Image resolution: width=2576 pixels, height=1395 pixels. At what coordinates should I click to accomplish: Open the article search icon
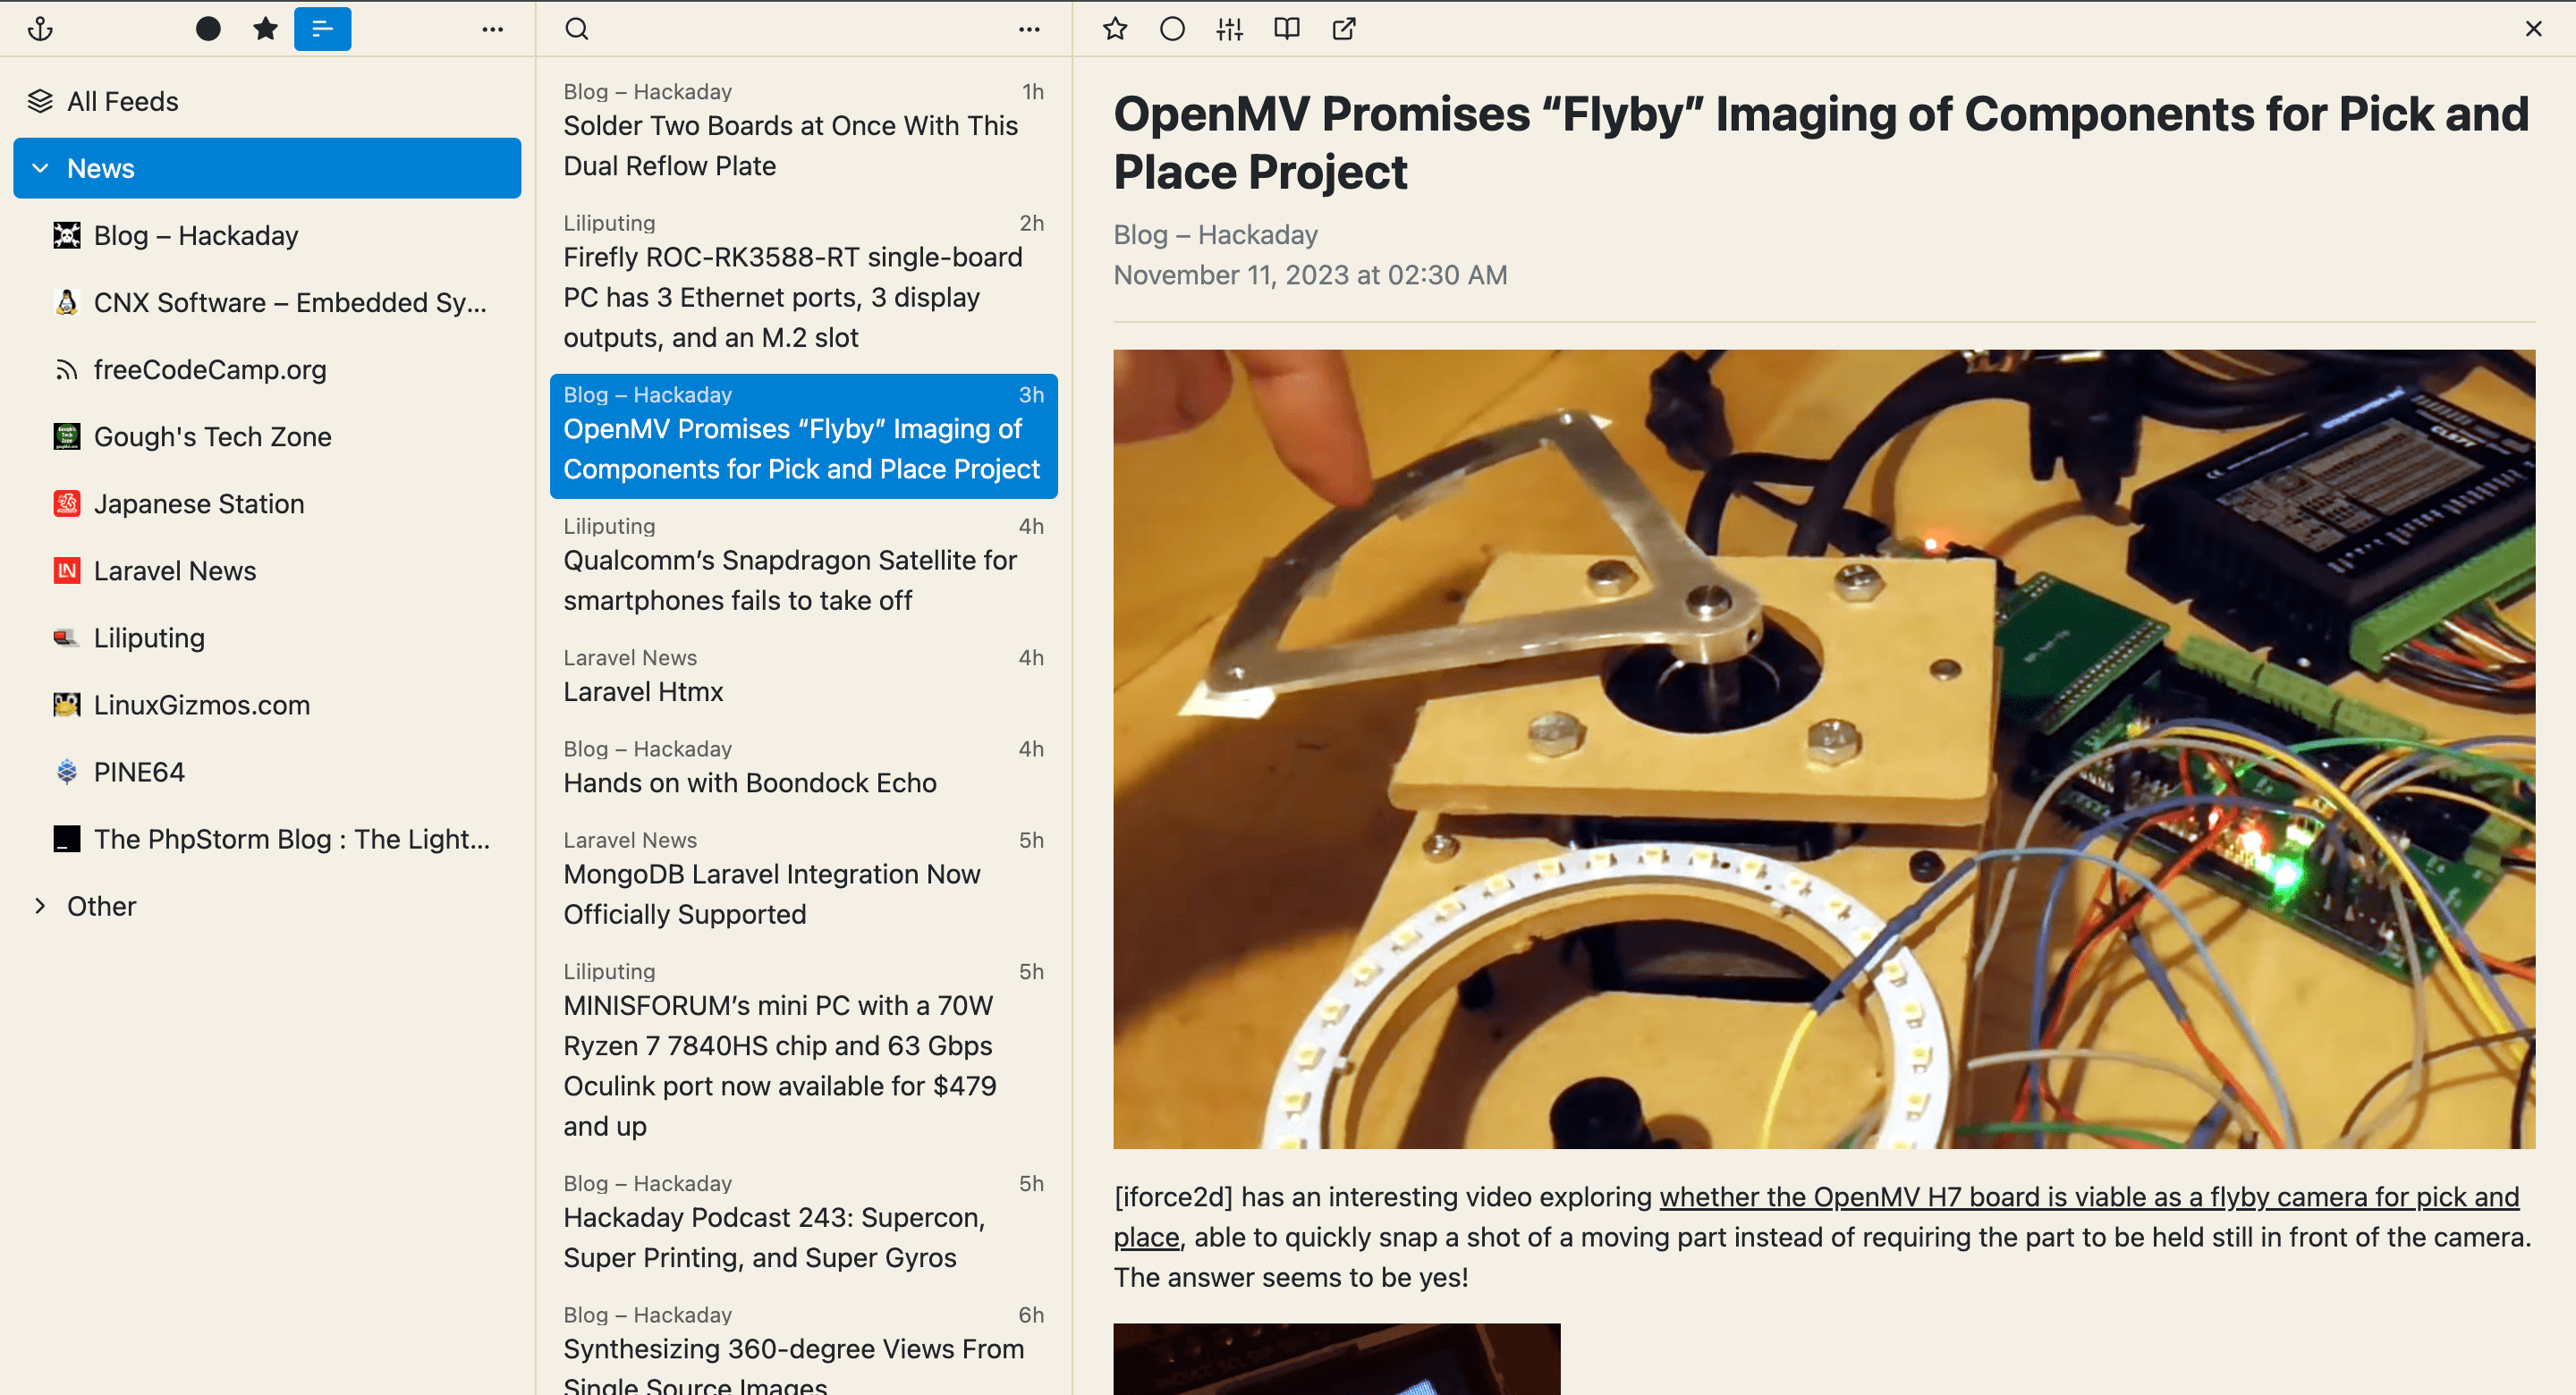click(x=577, y=29)
